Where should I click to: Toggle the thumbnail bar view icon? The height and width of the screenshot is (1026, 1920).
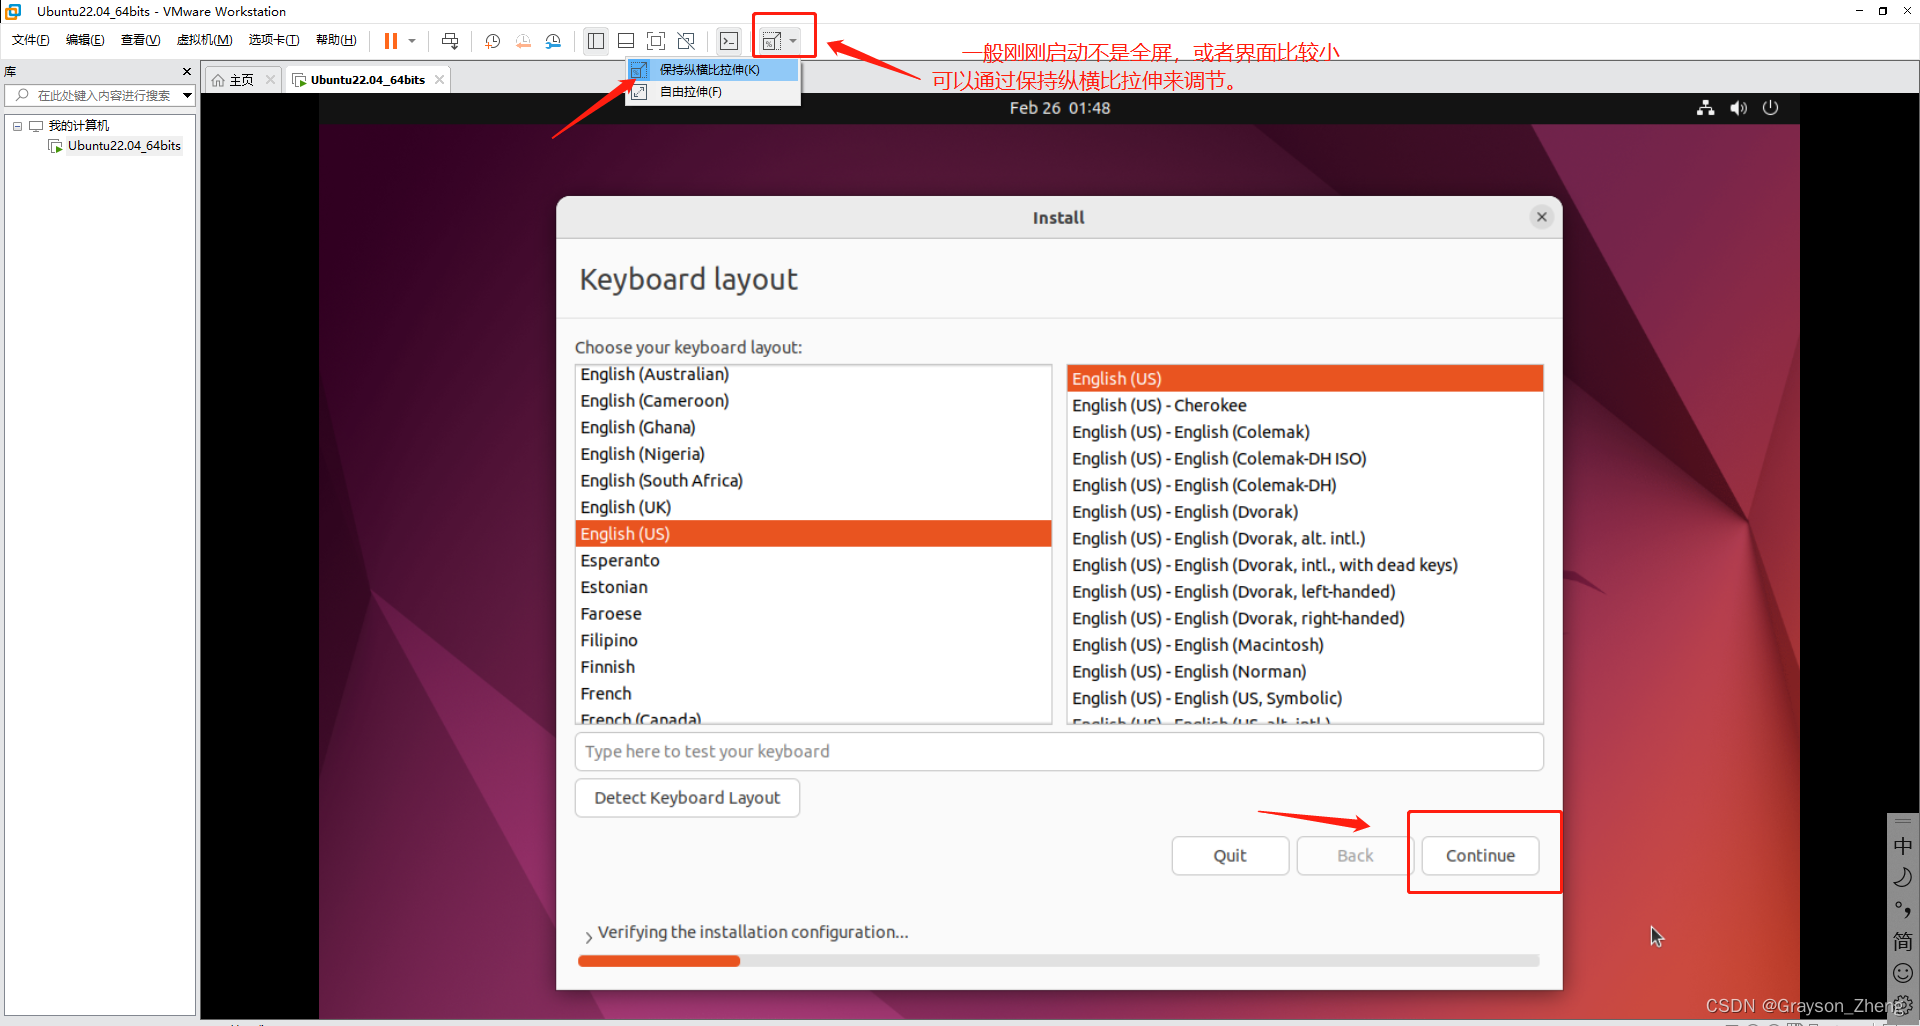(626, 41)
